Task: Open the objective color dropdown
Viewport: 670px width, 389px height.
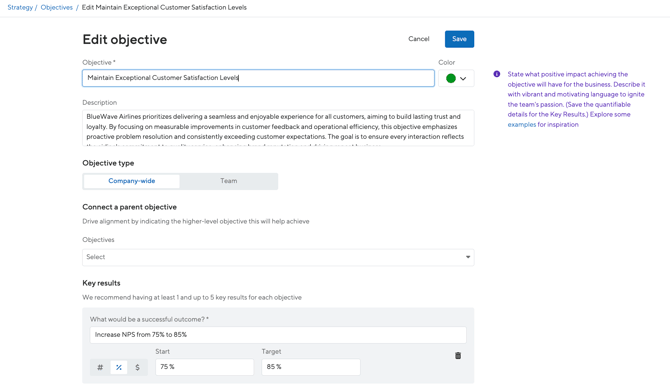Action: [456, 78]
